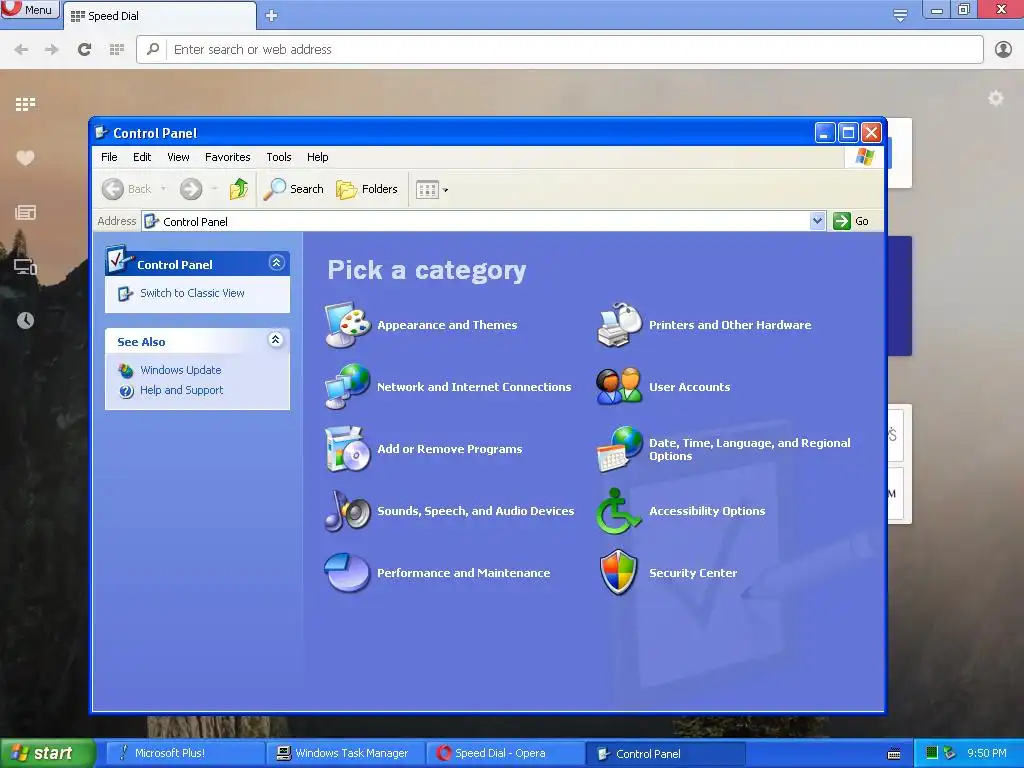Screen dimensions: 1024x768
Task: Open Accessibility Options wheelchair icon
Action: (x=618, y=511)
